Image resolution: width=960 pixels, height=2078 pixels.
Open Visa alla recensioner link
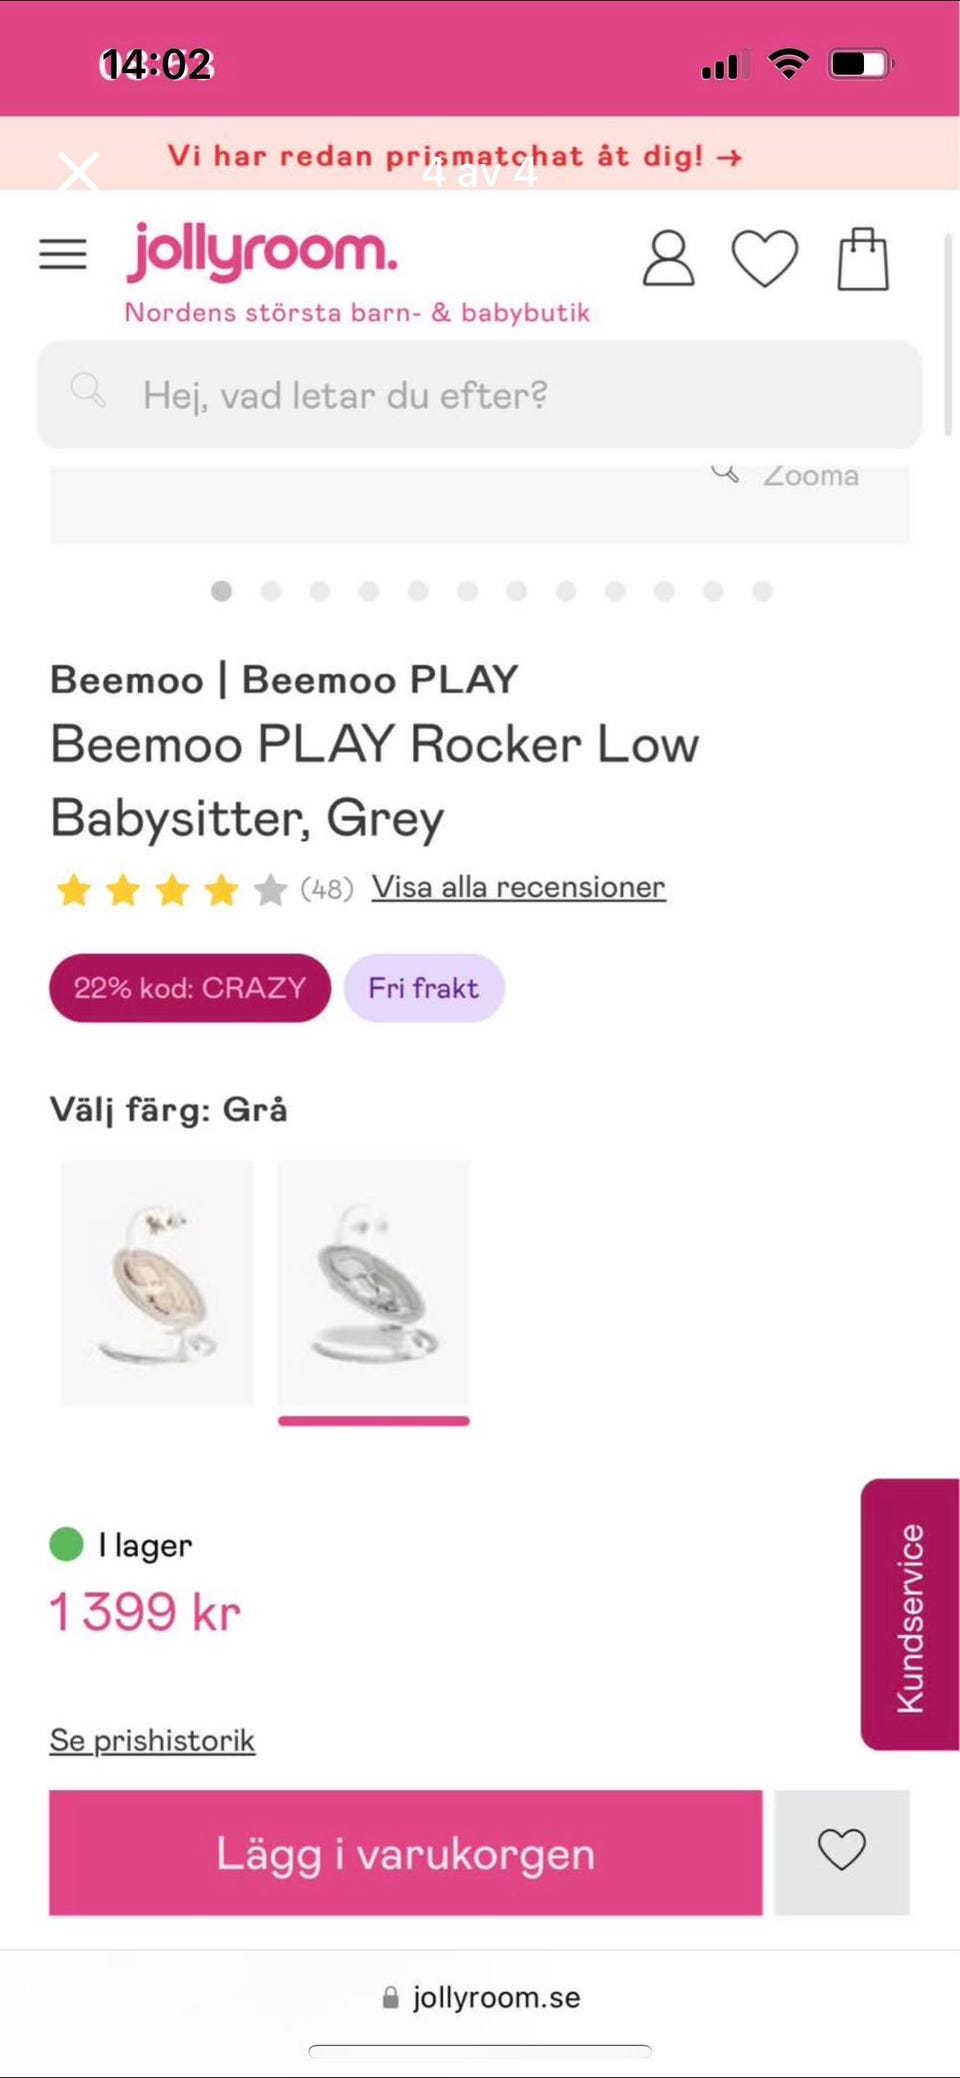point(518,887)
